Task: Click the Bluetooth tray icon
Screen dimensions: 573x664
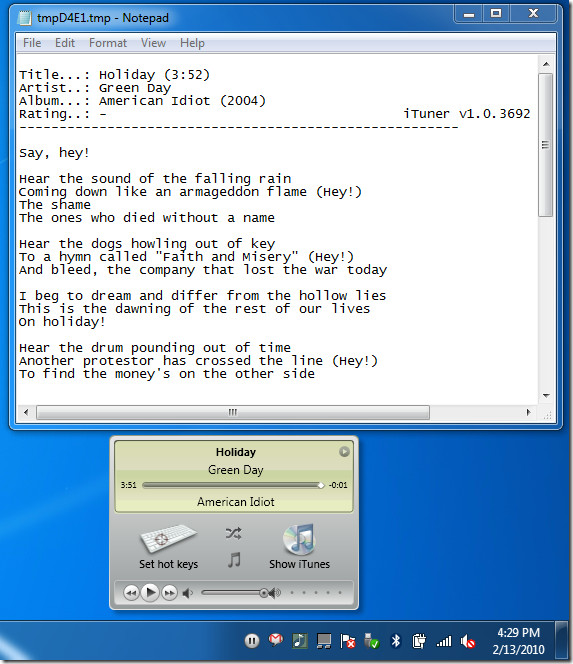Action: [396, 641]
